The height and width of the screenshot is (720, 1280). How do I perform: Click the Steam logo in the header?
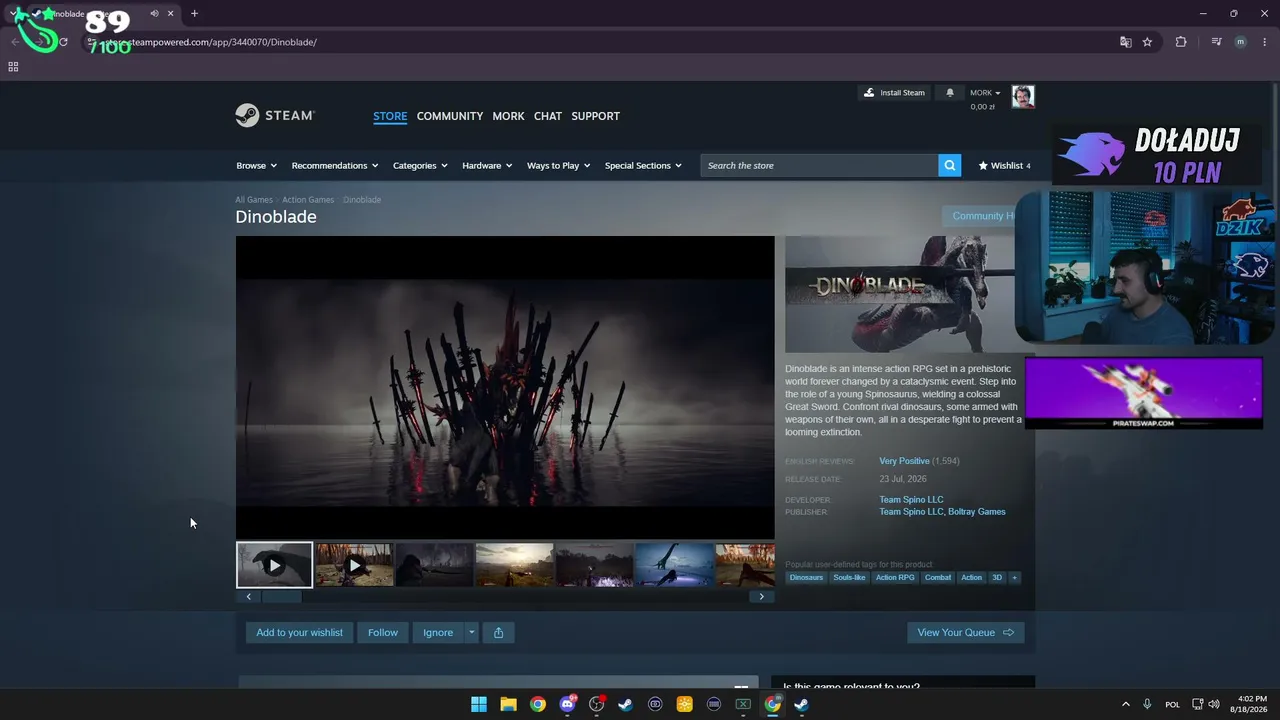(x=275, y=116)
